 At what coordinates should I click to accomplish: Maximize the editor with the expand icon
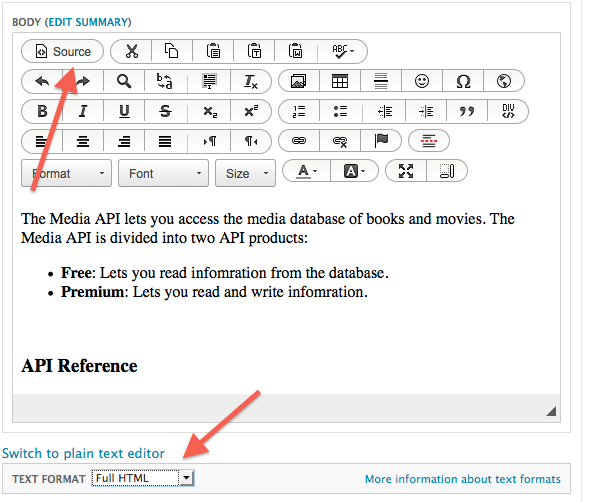(406, 171)
